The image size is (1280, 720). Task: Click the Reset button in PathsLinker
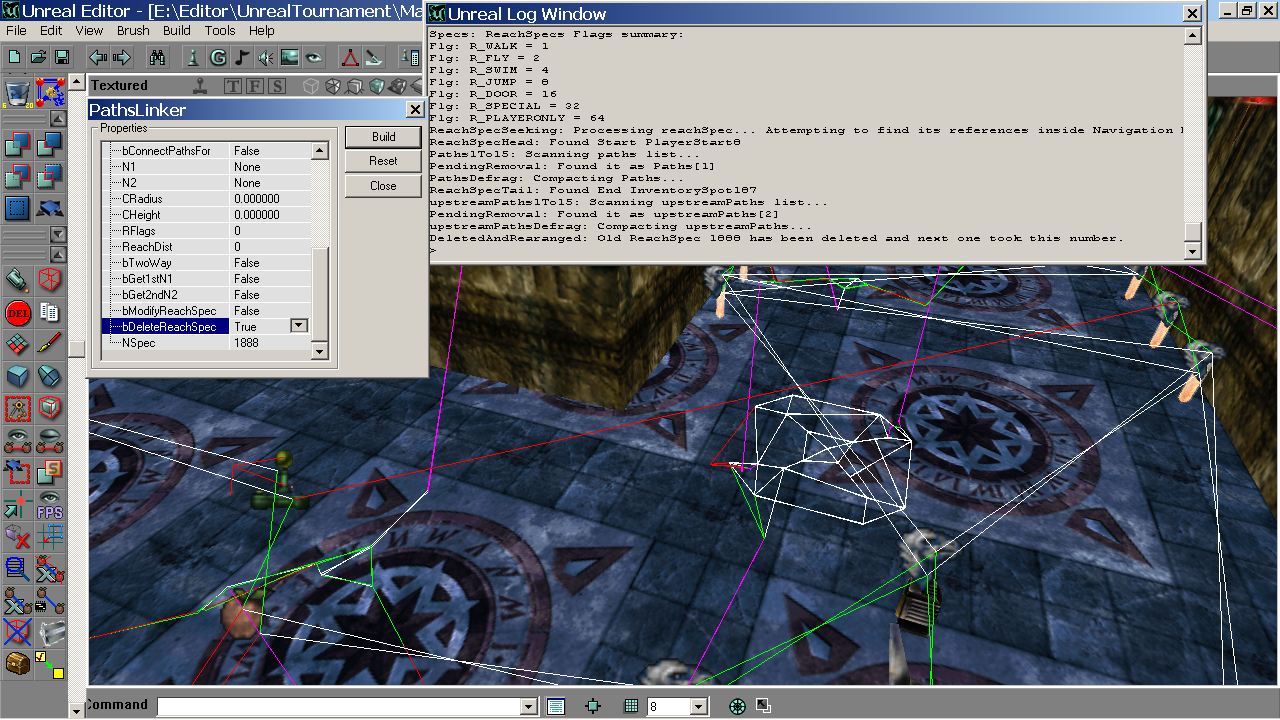pos(383,161)
